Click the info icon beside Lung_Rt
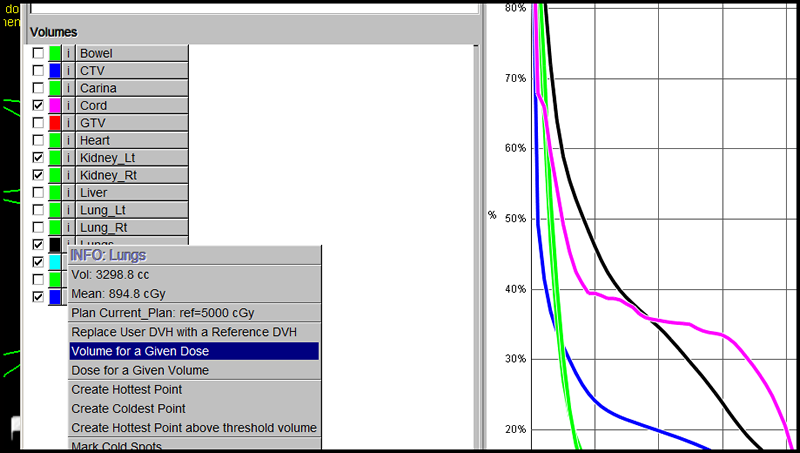 coord(69,228)
